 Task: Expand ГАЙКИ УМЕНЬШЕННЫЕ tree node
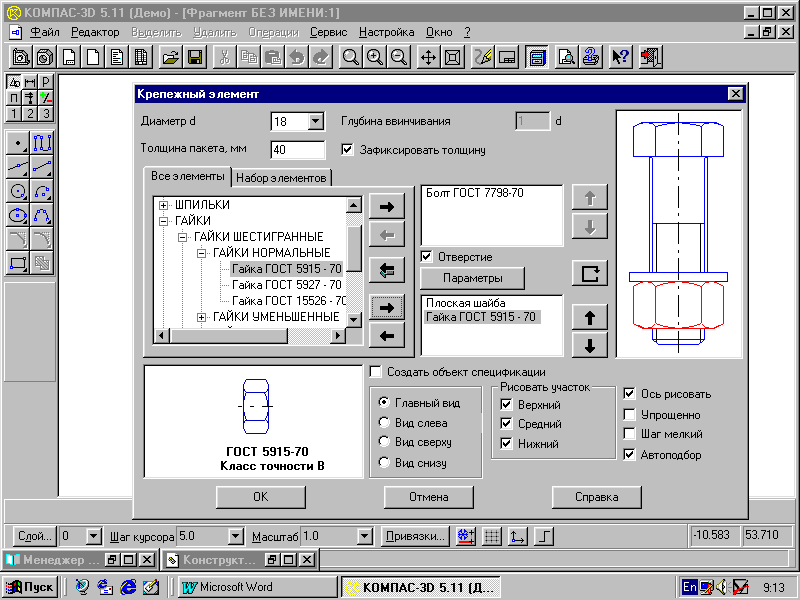coord(202,317)
